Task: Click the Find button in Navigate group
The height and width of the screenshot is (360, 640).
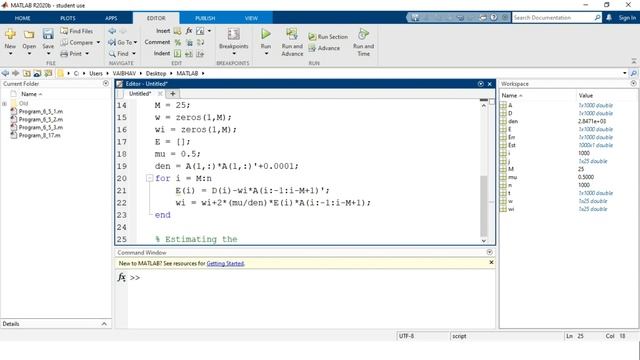Action: 119,54
